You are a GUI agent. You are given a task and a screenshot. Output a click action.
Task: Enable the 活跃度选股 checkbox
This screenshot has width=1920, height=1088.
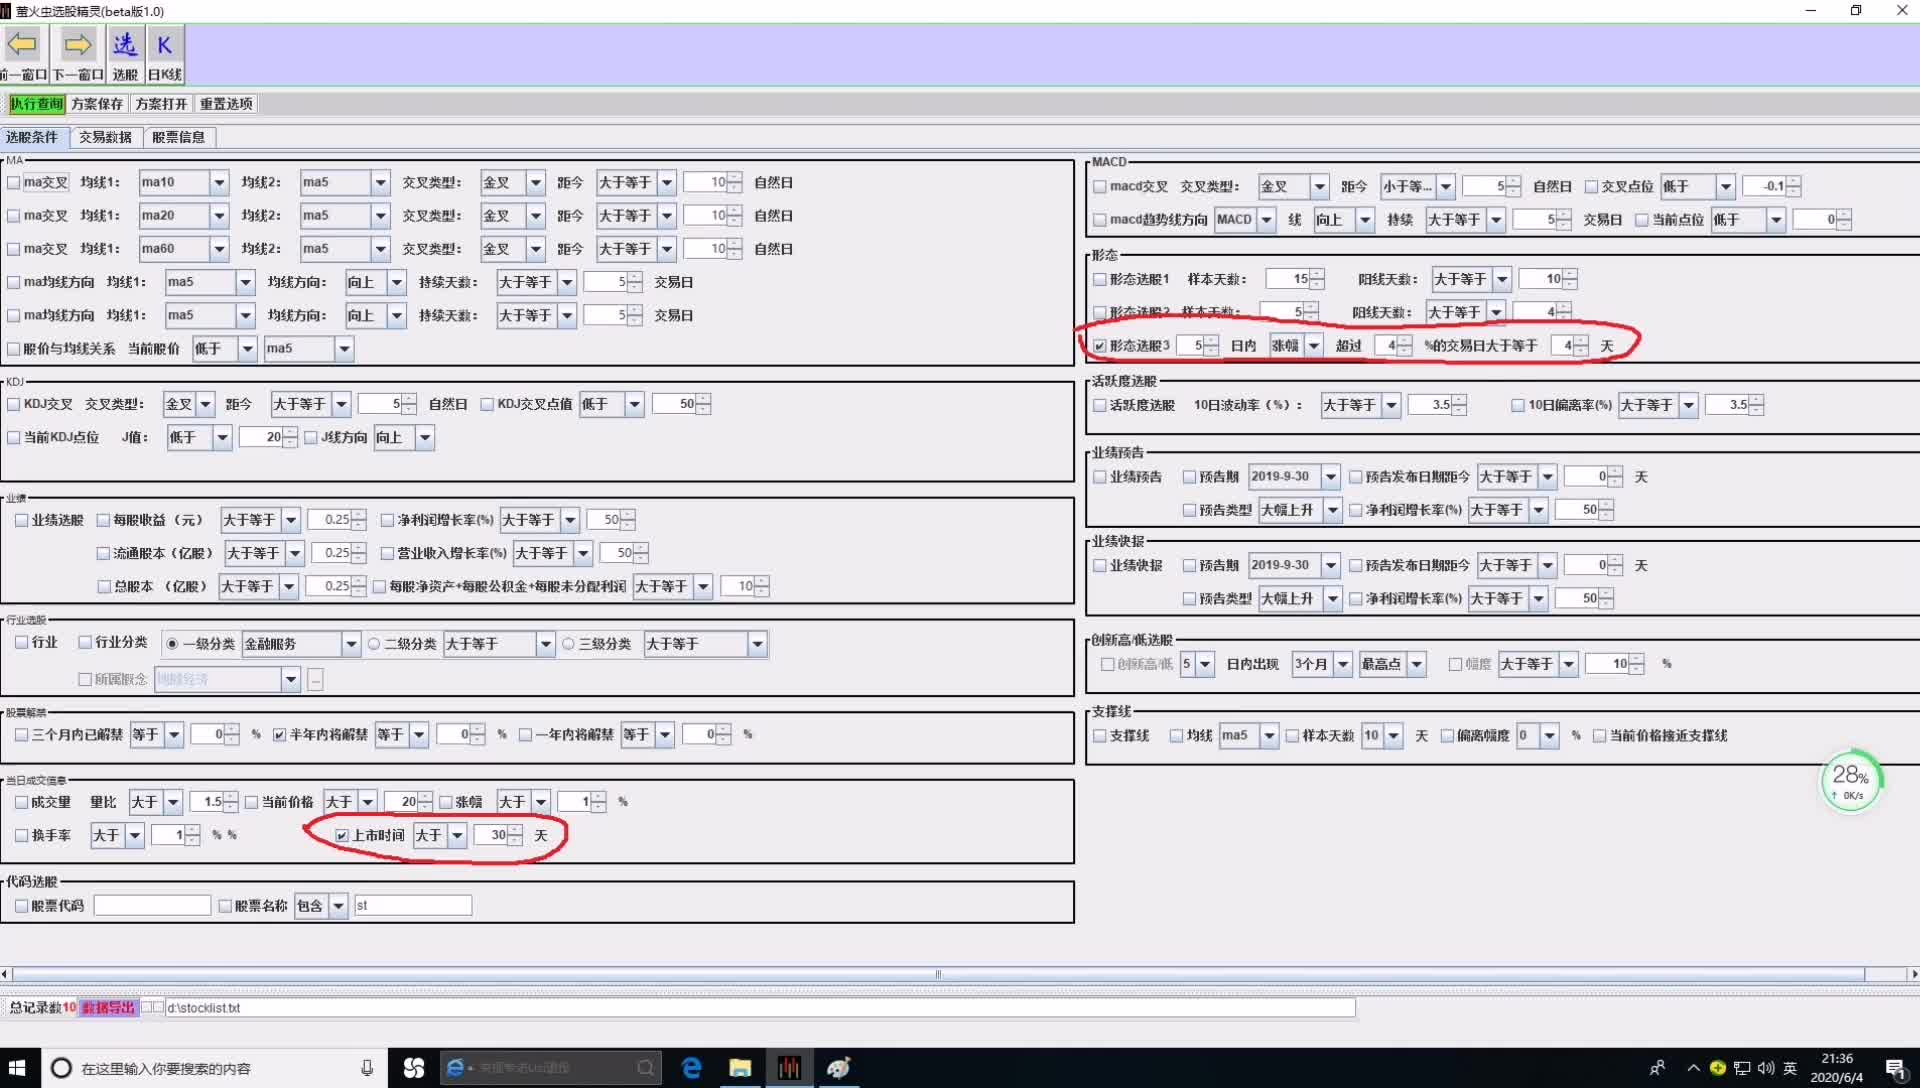pos(1100,406)
